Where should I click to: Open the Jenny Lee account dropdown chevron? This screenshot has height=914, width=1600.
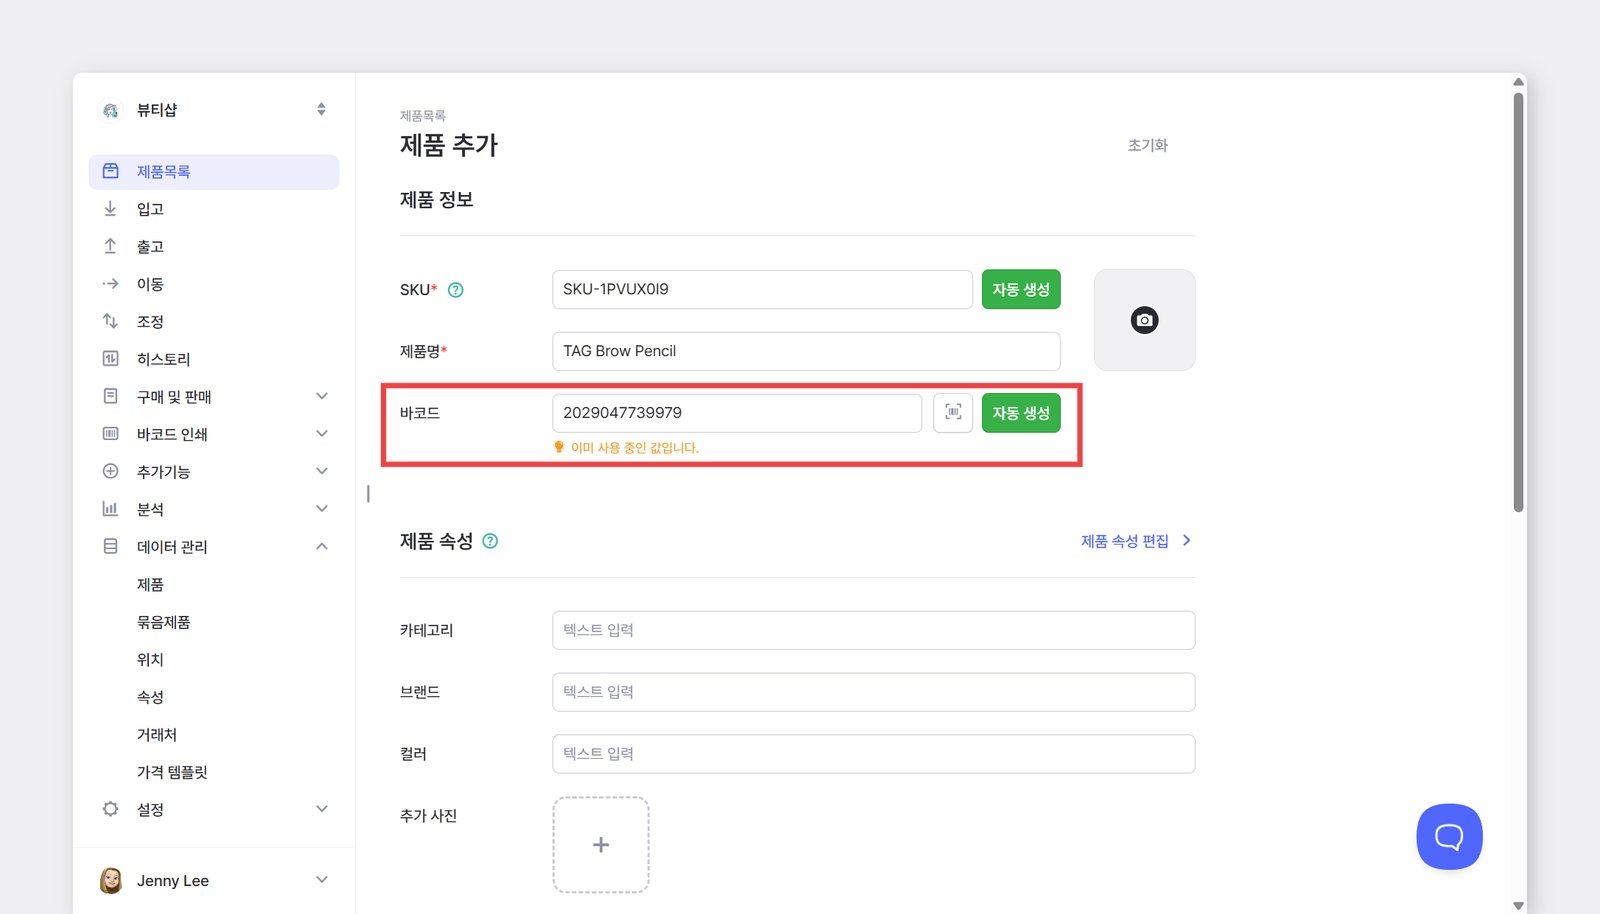[x=322, y=880]
